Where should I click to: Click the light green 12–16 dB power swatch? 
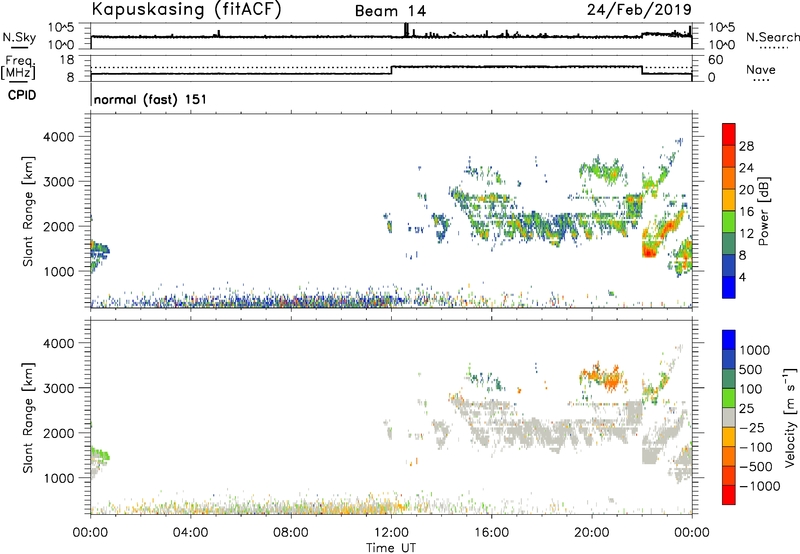coord(729,221)
